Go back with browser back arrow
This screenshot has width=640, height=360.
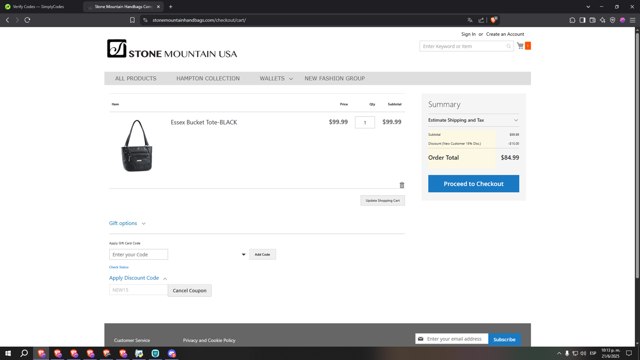pos(7,20)
